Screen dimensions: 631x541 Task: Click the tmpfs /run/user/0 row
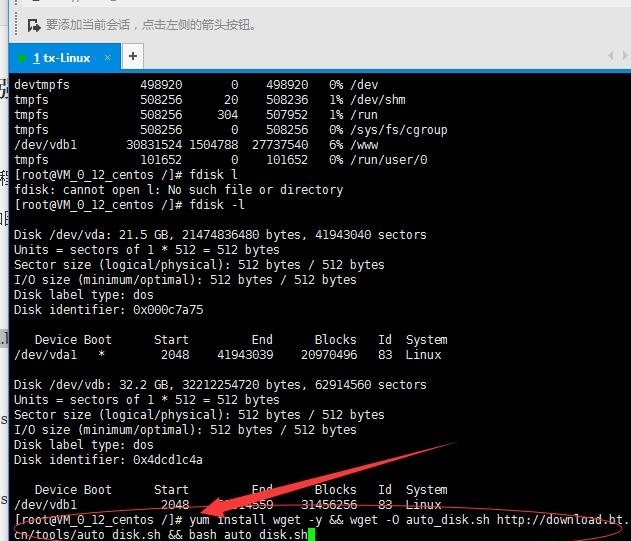tap(221, 160)
